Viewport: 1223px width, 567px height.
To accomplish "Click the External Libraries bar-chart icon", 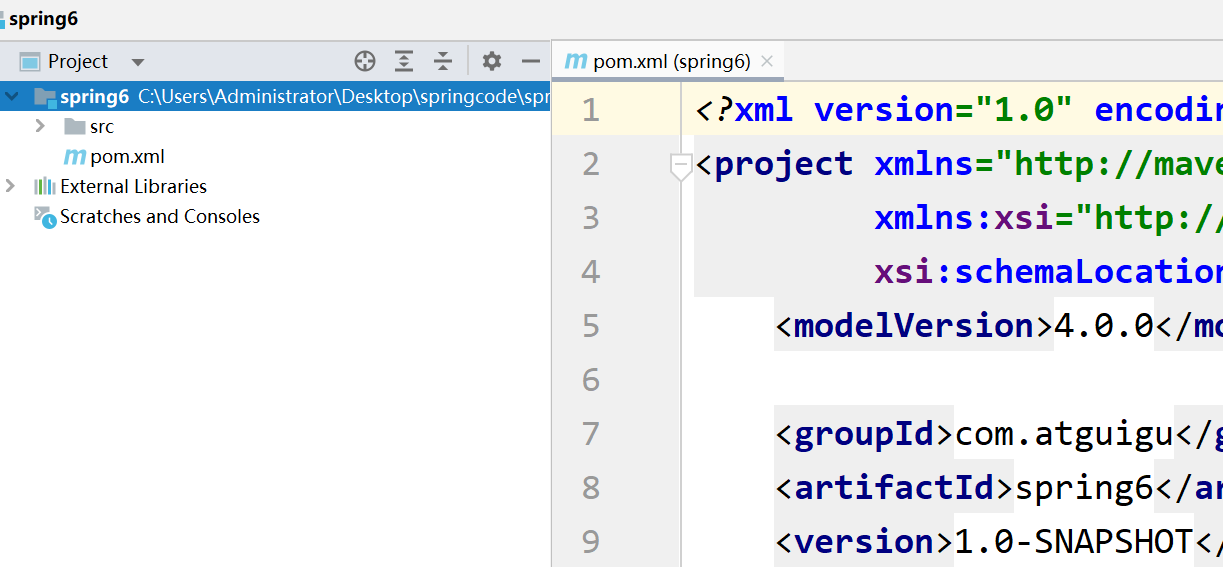I will 44,186.
